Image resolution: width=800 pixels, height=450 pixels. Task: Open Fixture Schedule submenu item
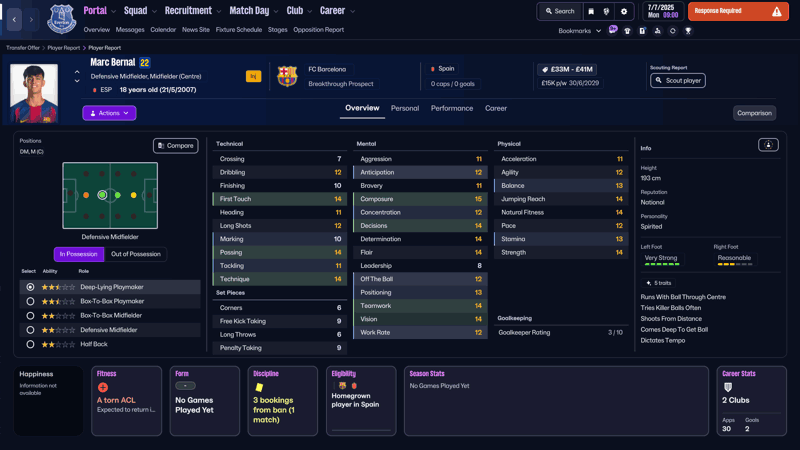[x=239, y=30]
